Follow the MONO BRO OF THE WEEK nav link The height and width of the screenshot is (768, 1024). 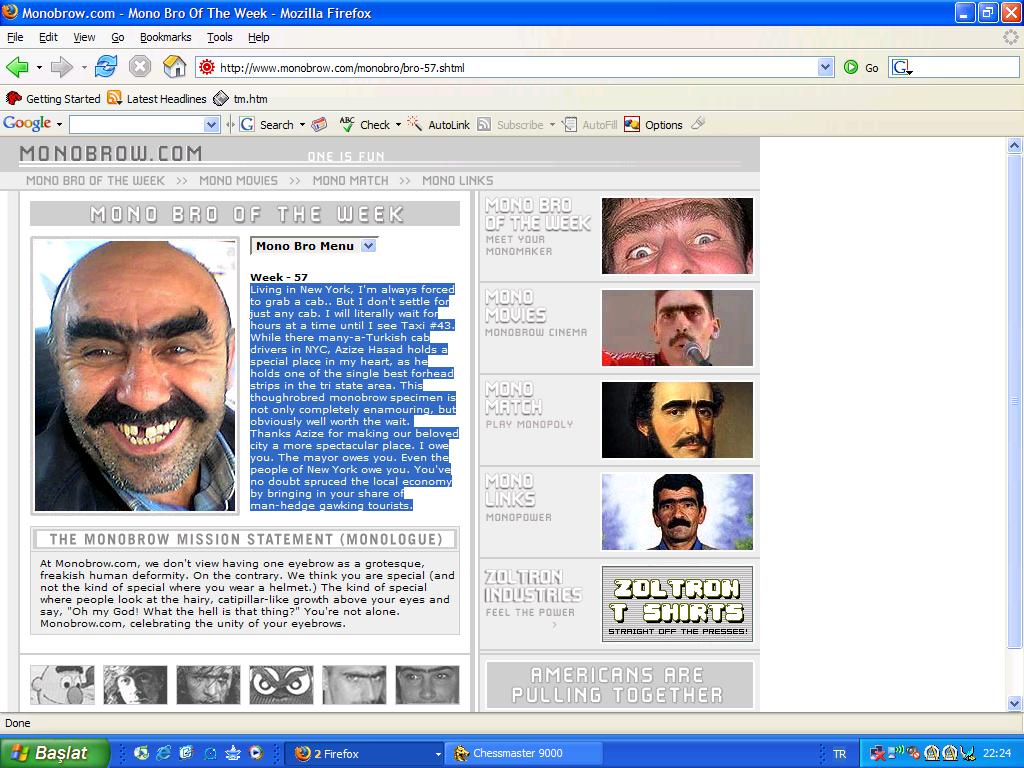click(95, 181)
